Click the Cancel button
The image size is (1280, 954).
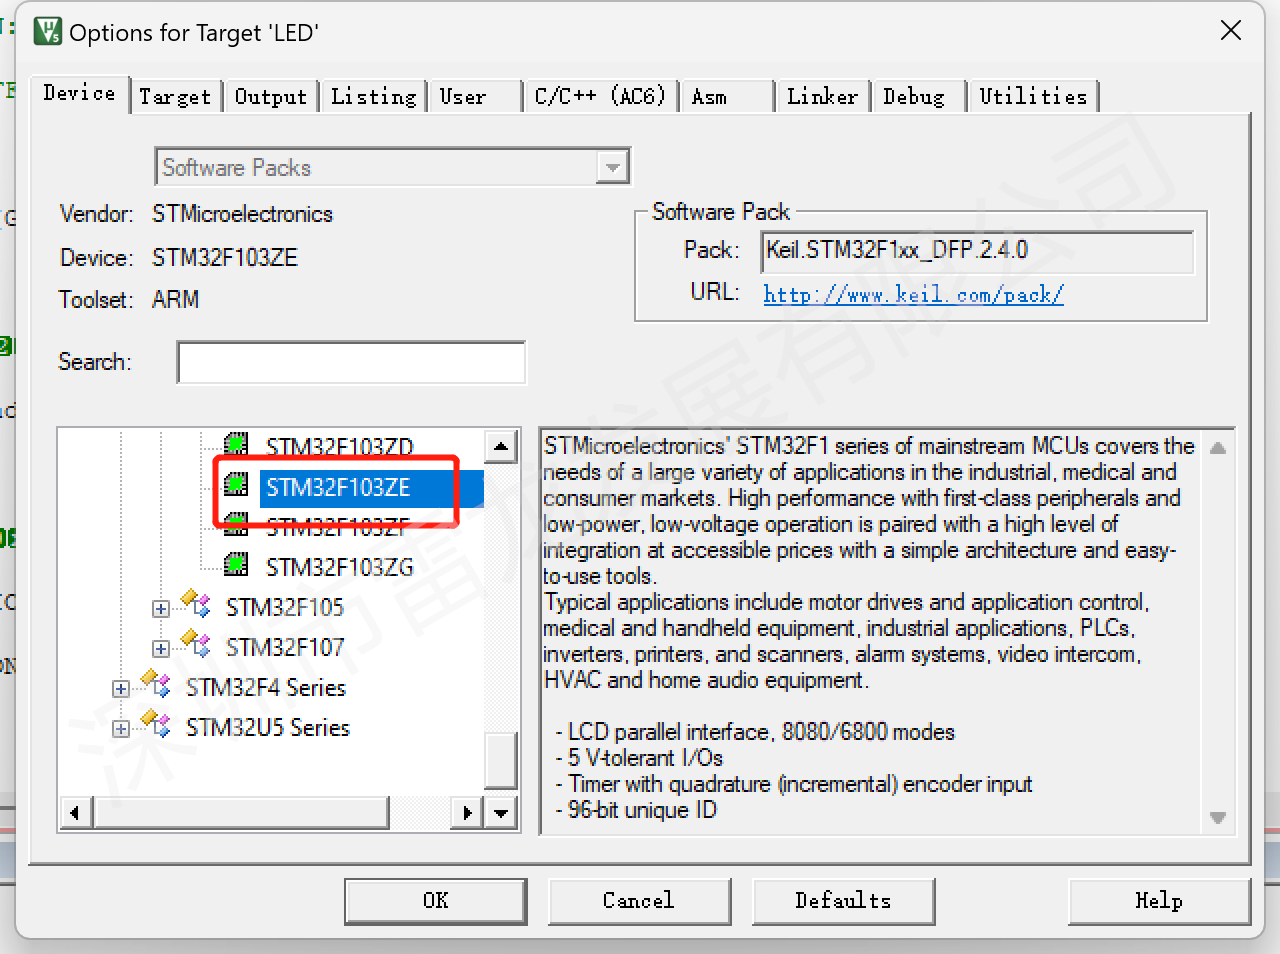639,901
